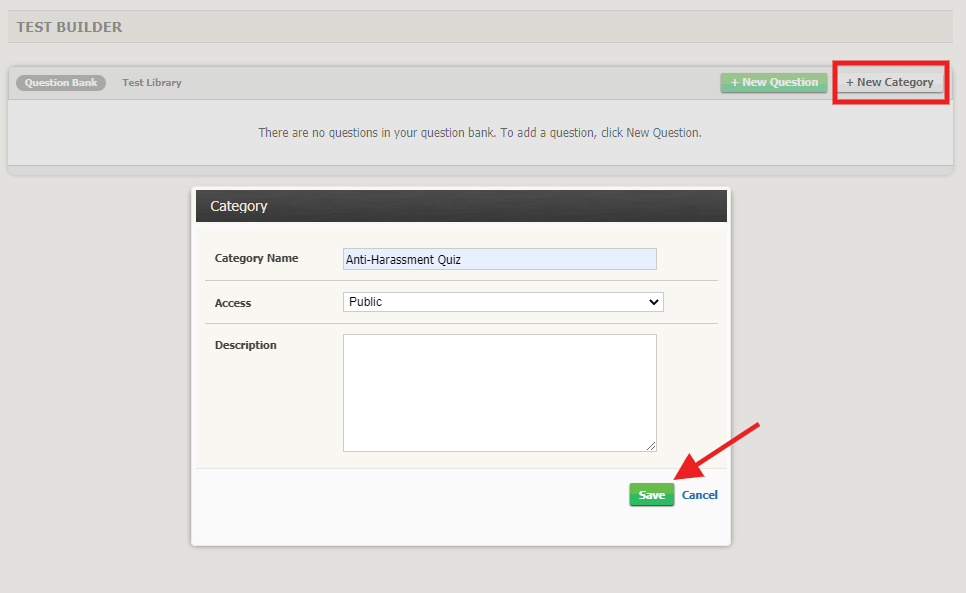Viewport: 966px width, 593px height.
Task: Select the Anti-Harassment Quiz text
Action: click(x=402, y=258)
